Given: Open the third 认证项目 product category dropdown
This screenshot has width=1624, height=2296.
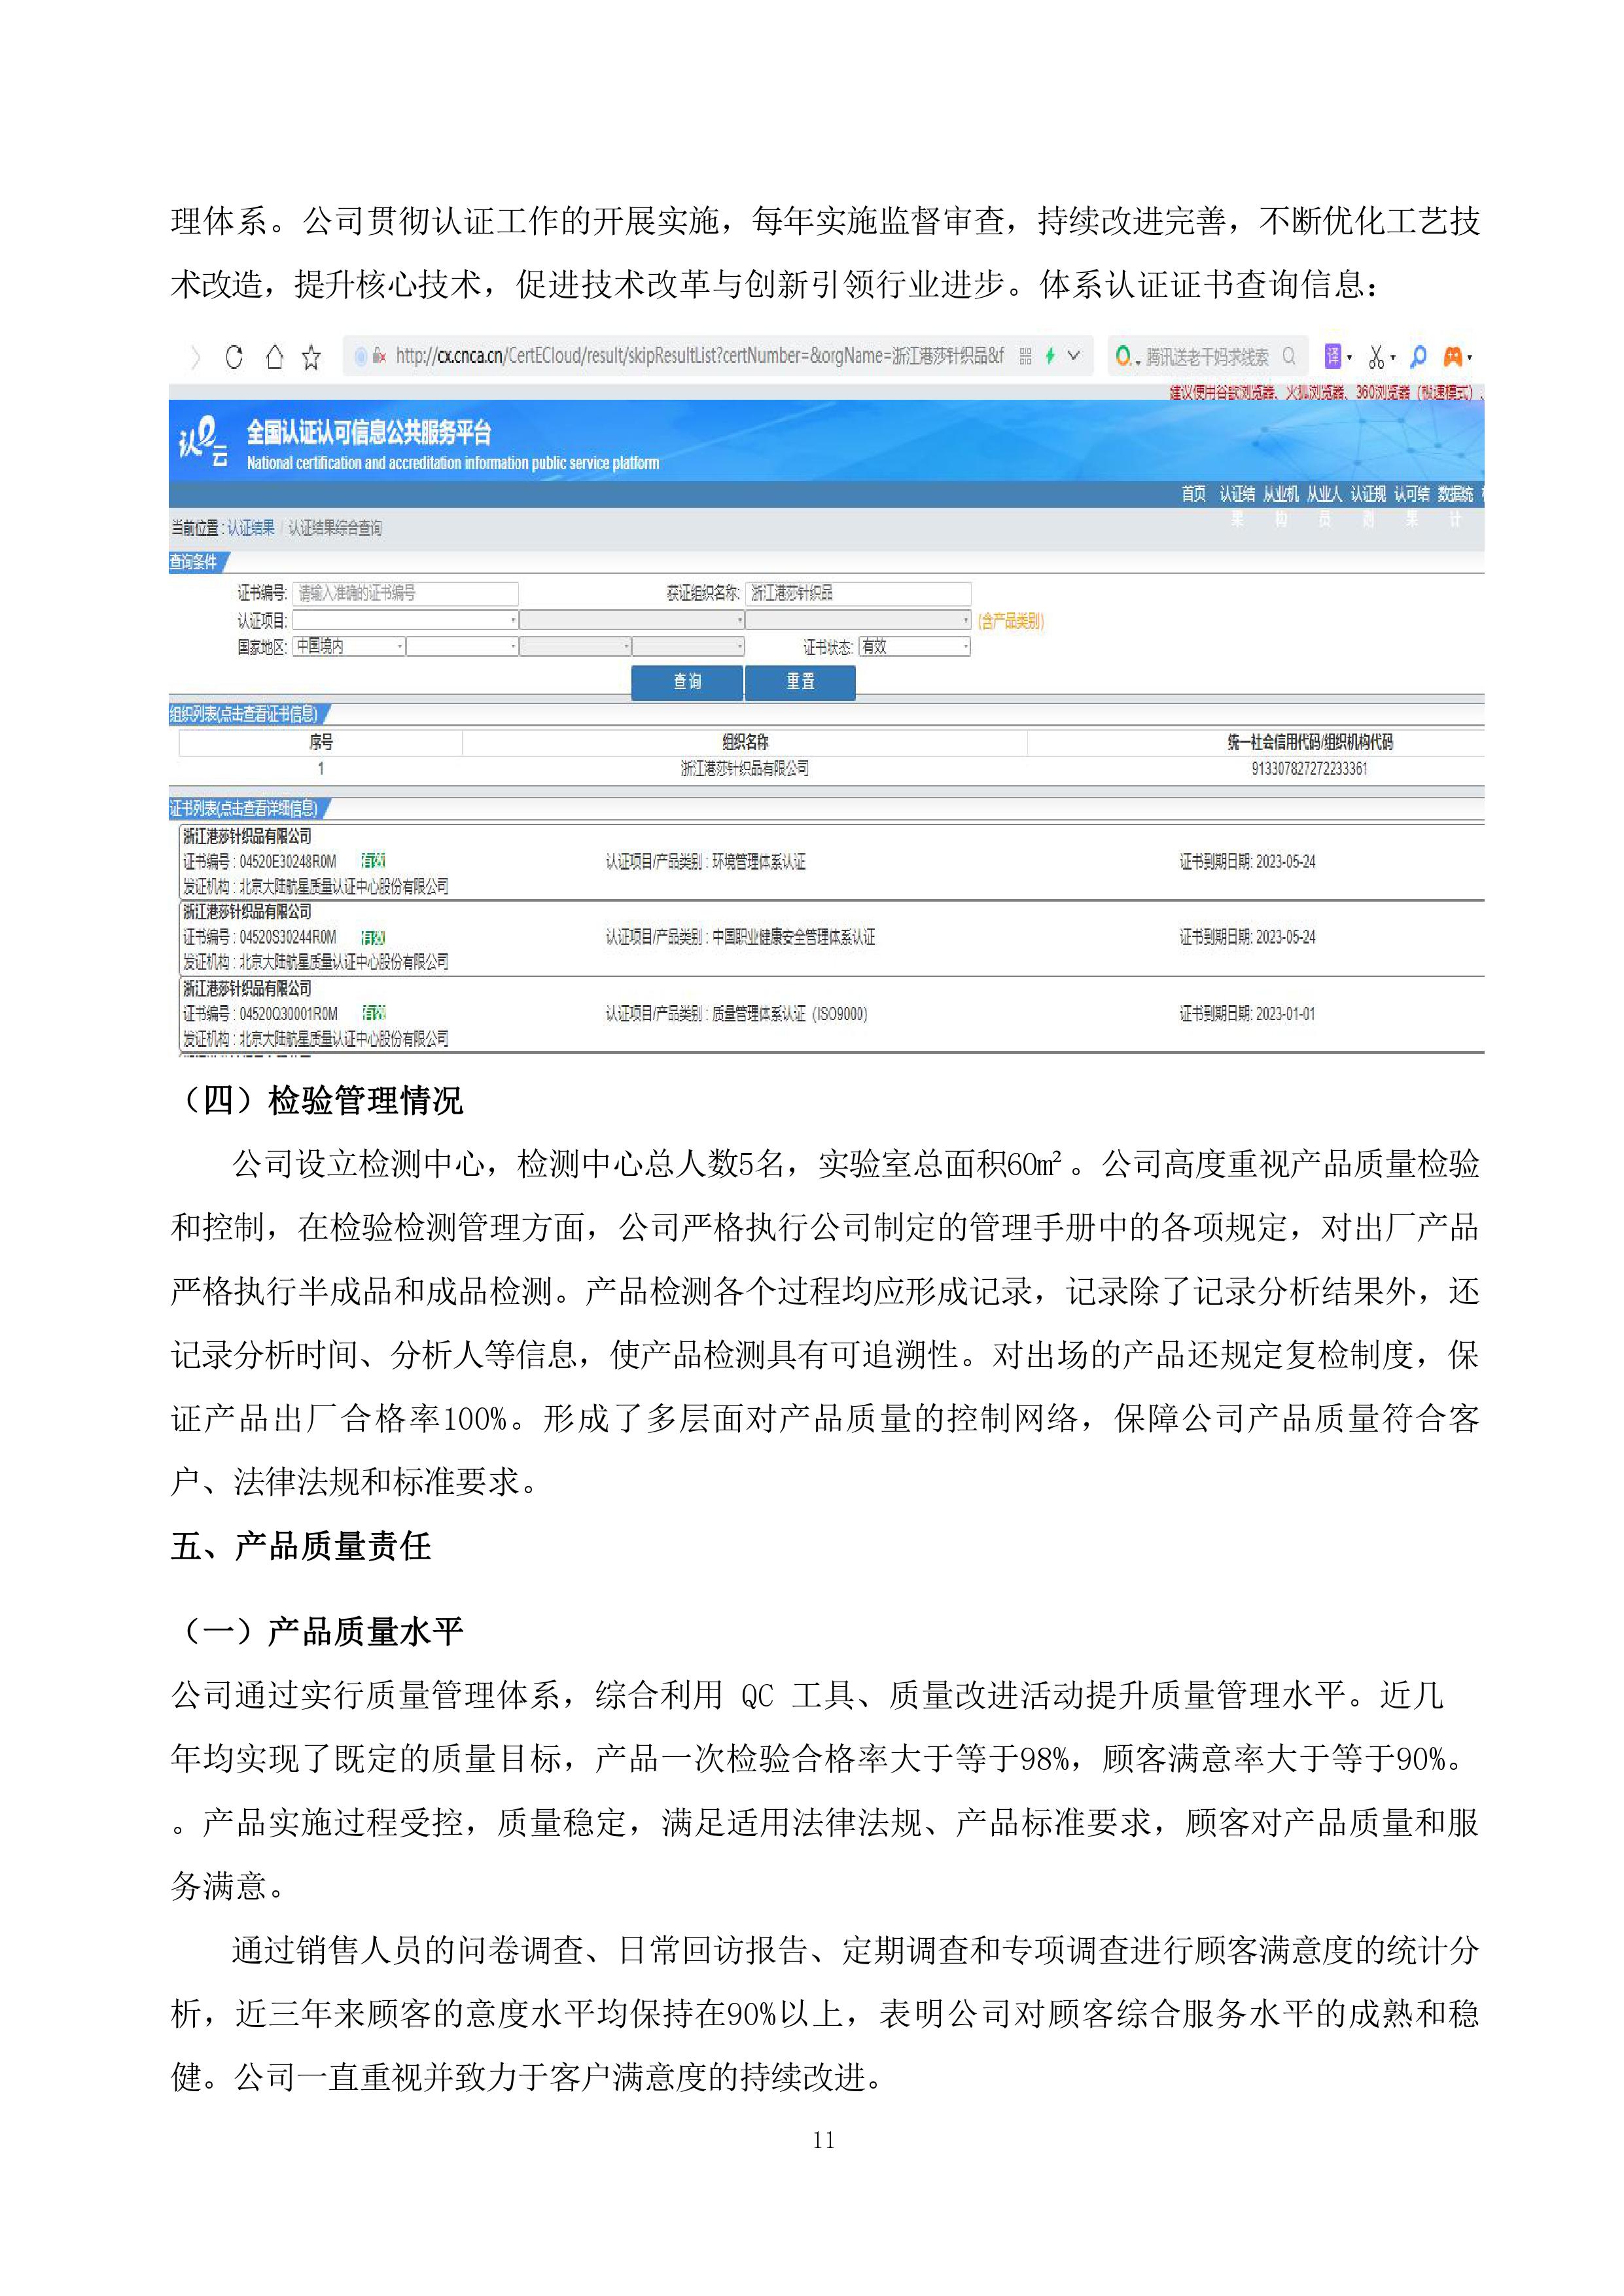Looking at the screenshot, I should tap(858, 620).
